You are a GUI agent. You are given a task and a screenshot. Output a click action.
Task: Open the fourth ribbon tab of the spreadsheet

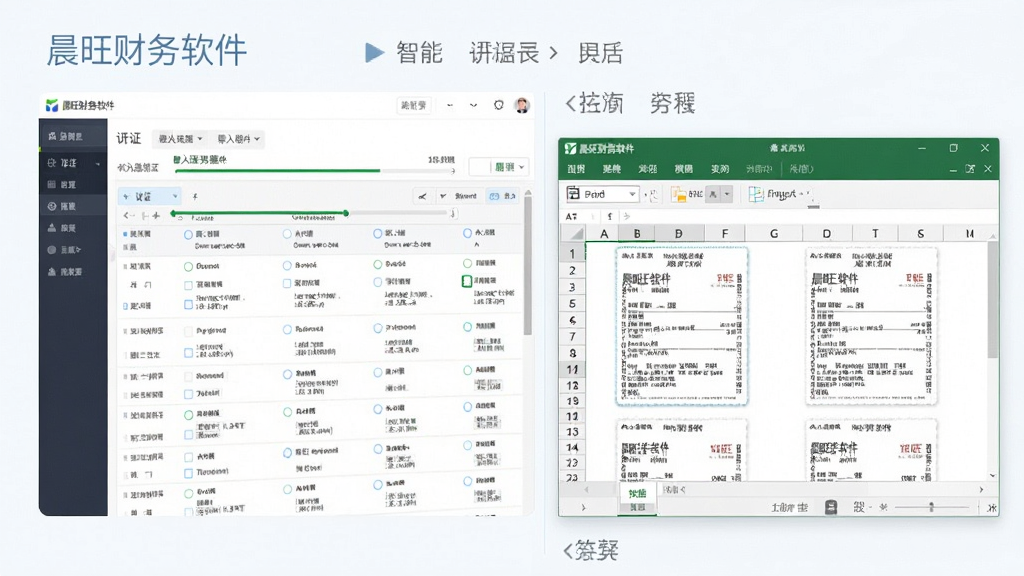pyautogui.click(x=684, y=169)
